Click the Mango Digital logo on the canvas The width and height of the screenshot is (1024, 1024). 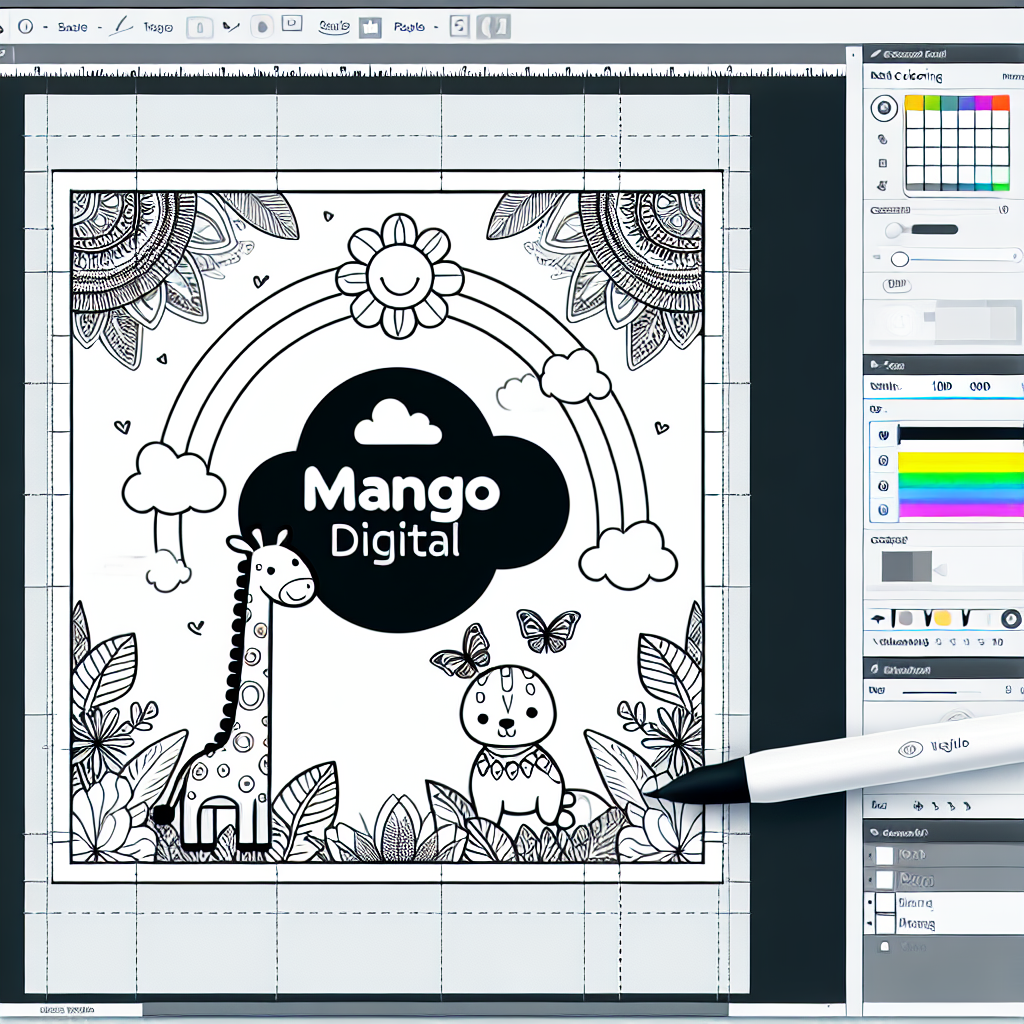(x=402, y=500)
